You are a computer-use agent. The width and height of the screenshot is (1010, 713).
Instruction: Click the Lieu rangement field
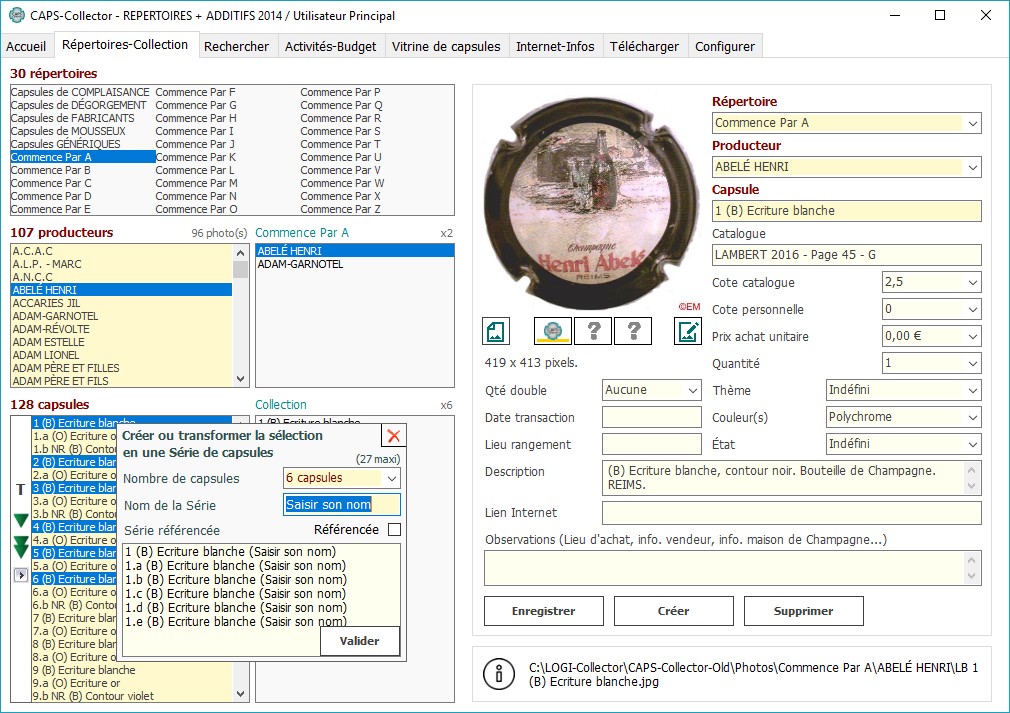point(651,444)
